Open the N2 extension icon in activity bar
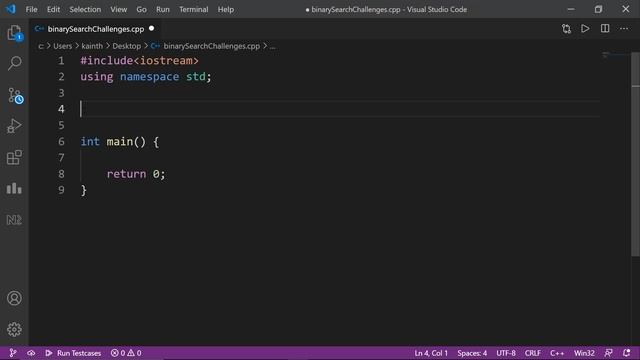 click(14, 220)
